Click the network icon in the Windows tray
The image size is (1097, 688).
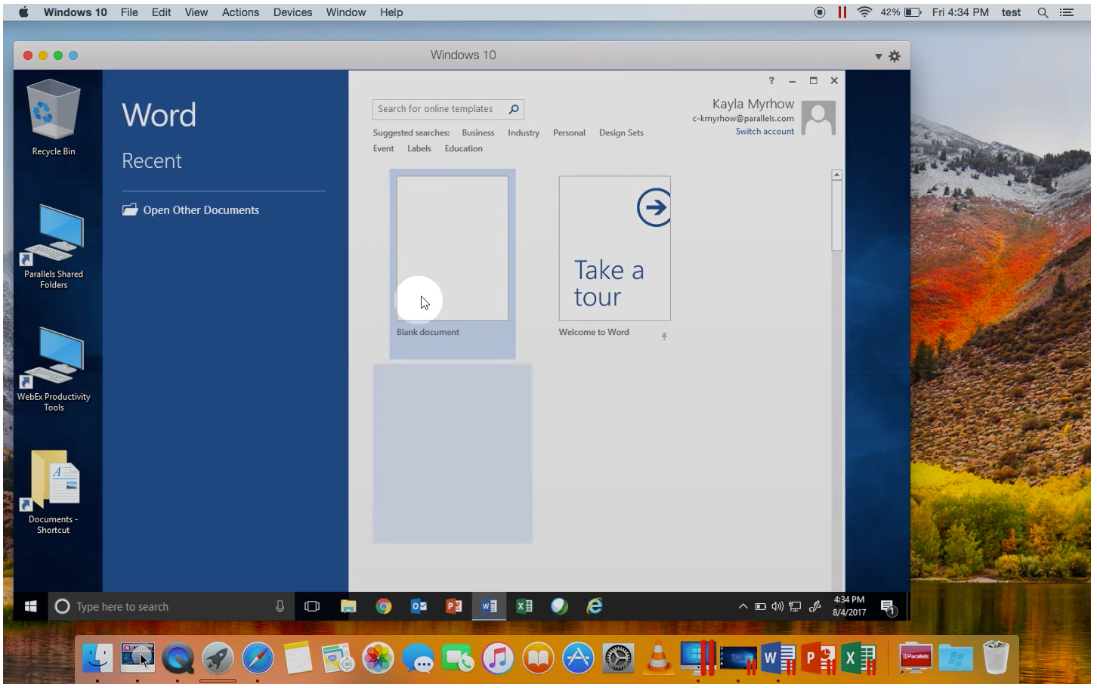point(795,606)
